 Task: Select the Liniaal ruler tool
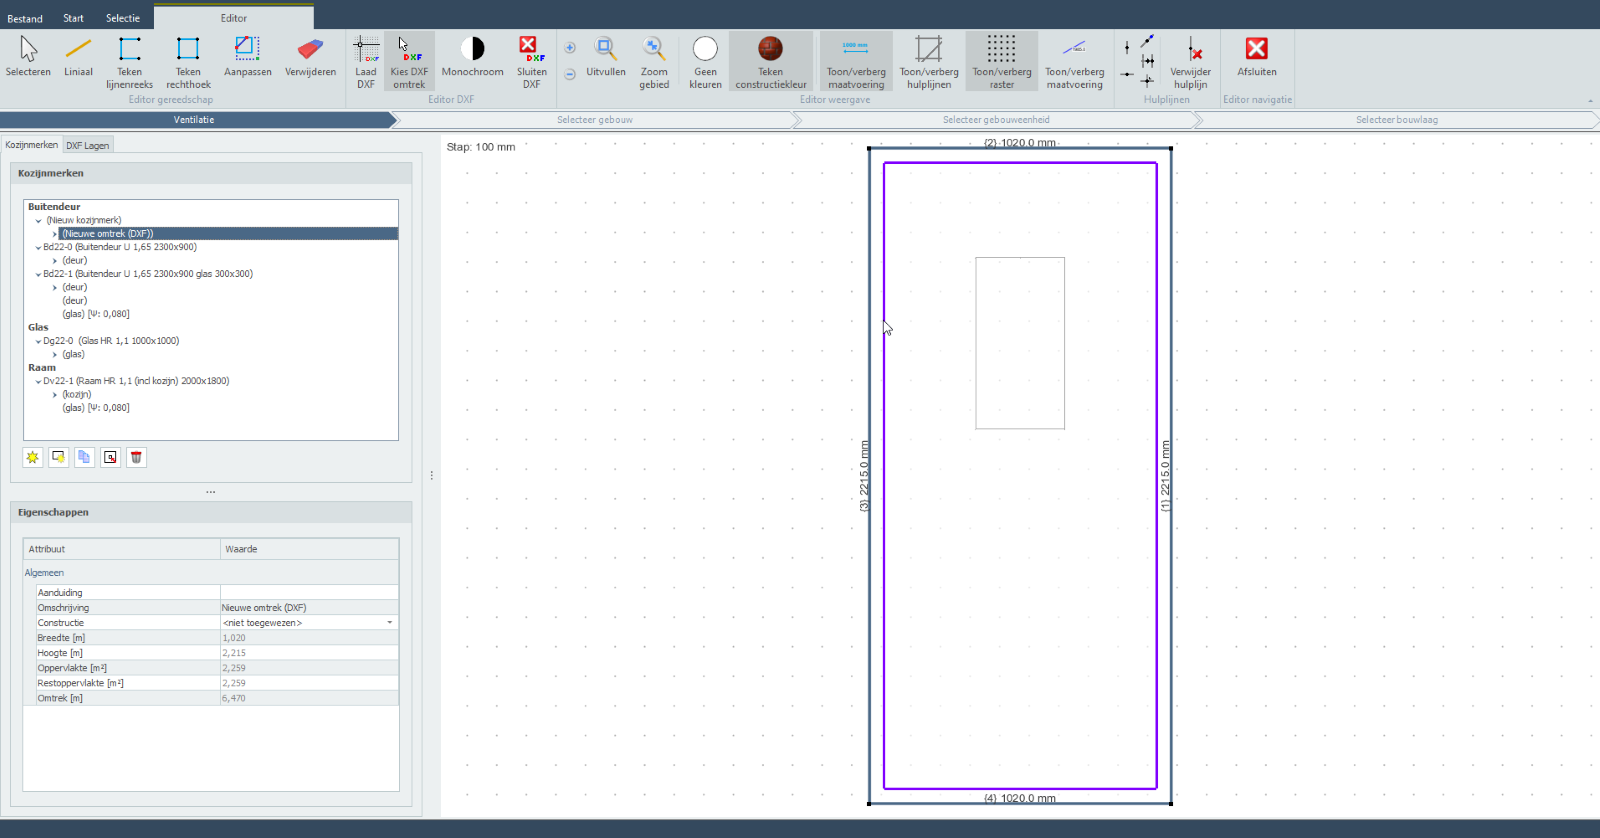[x=78, y=57]
